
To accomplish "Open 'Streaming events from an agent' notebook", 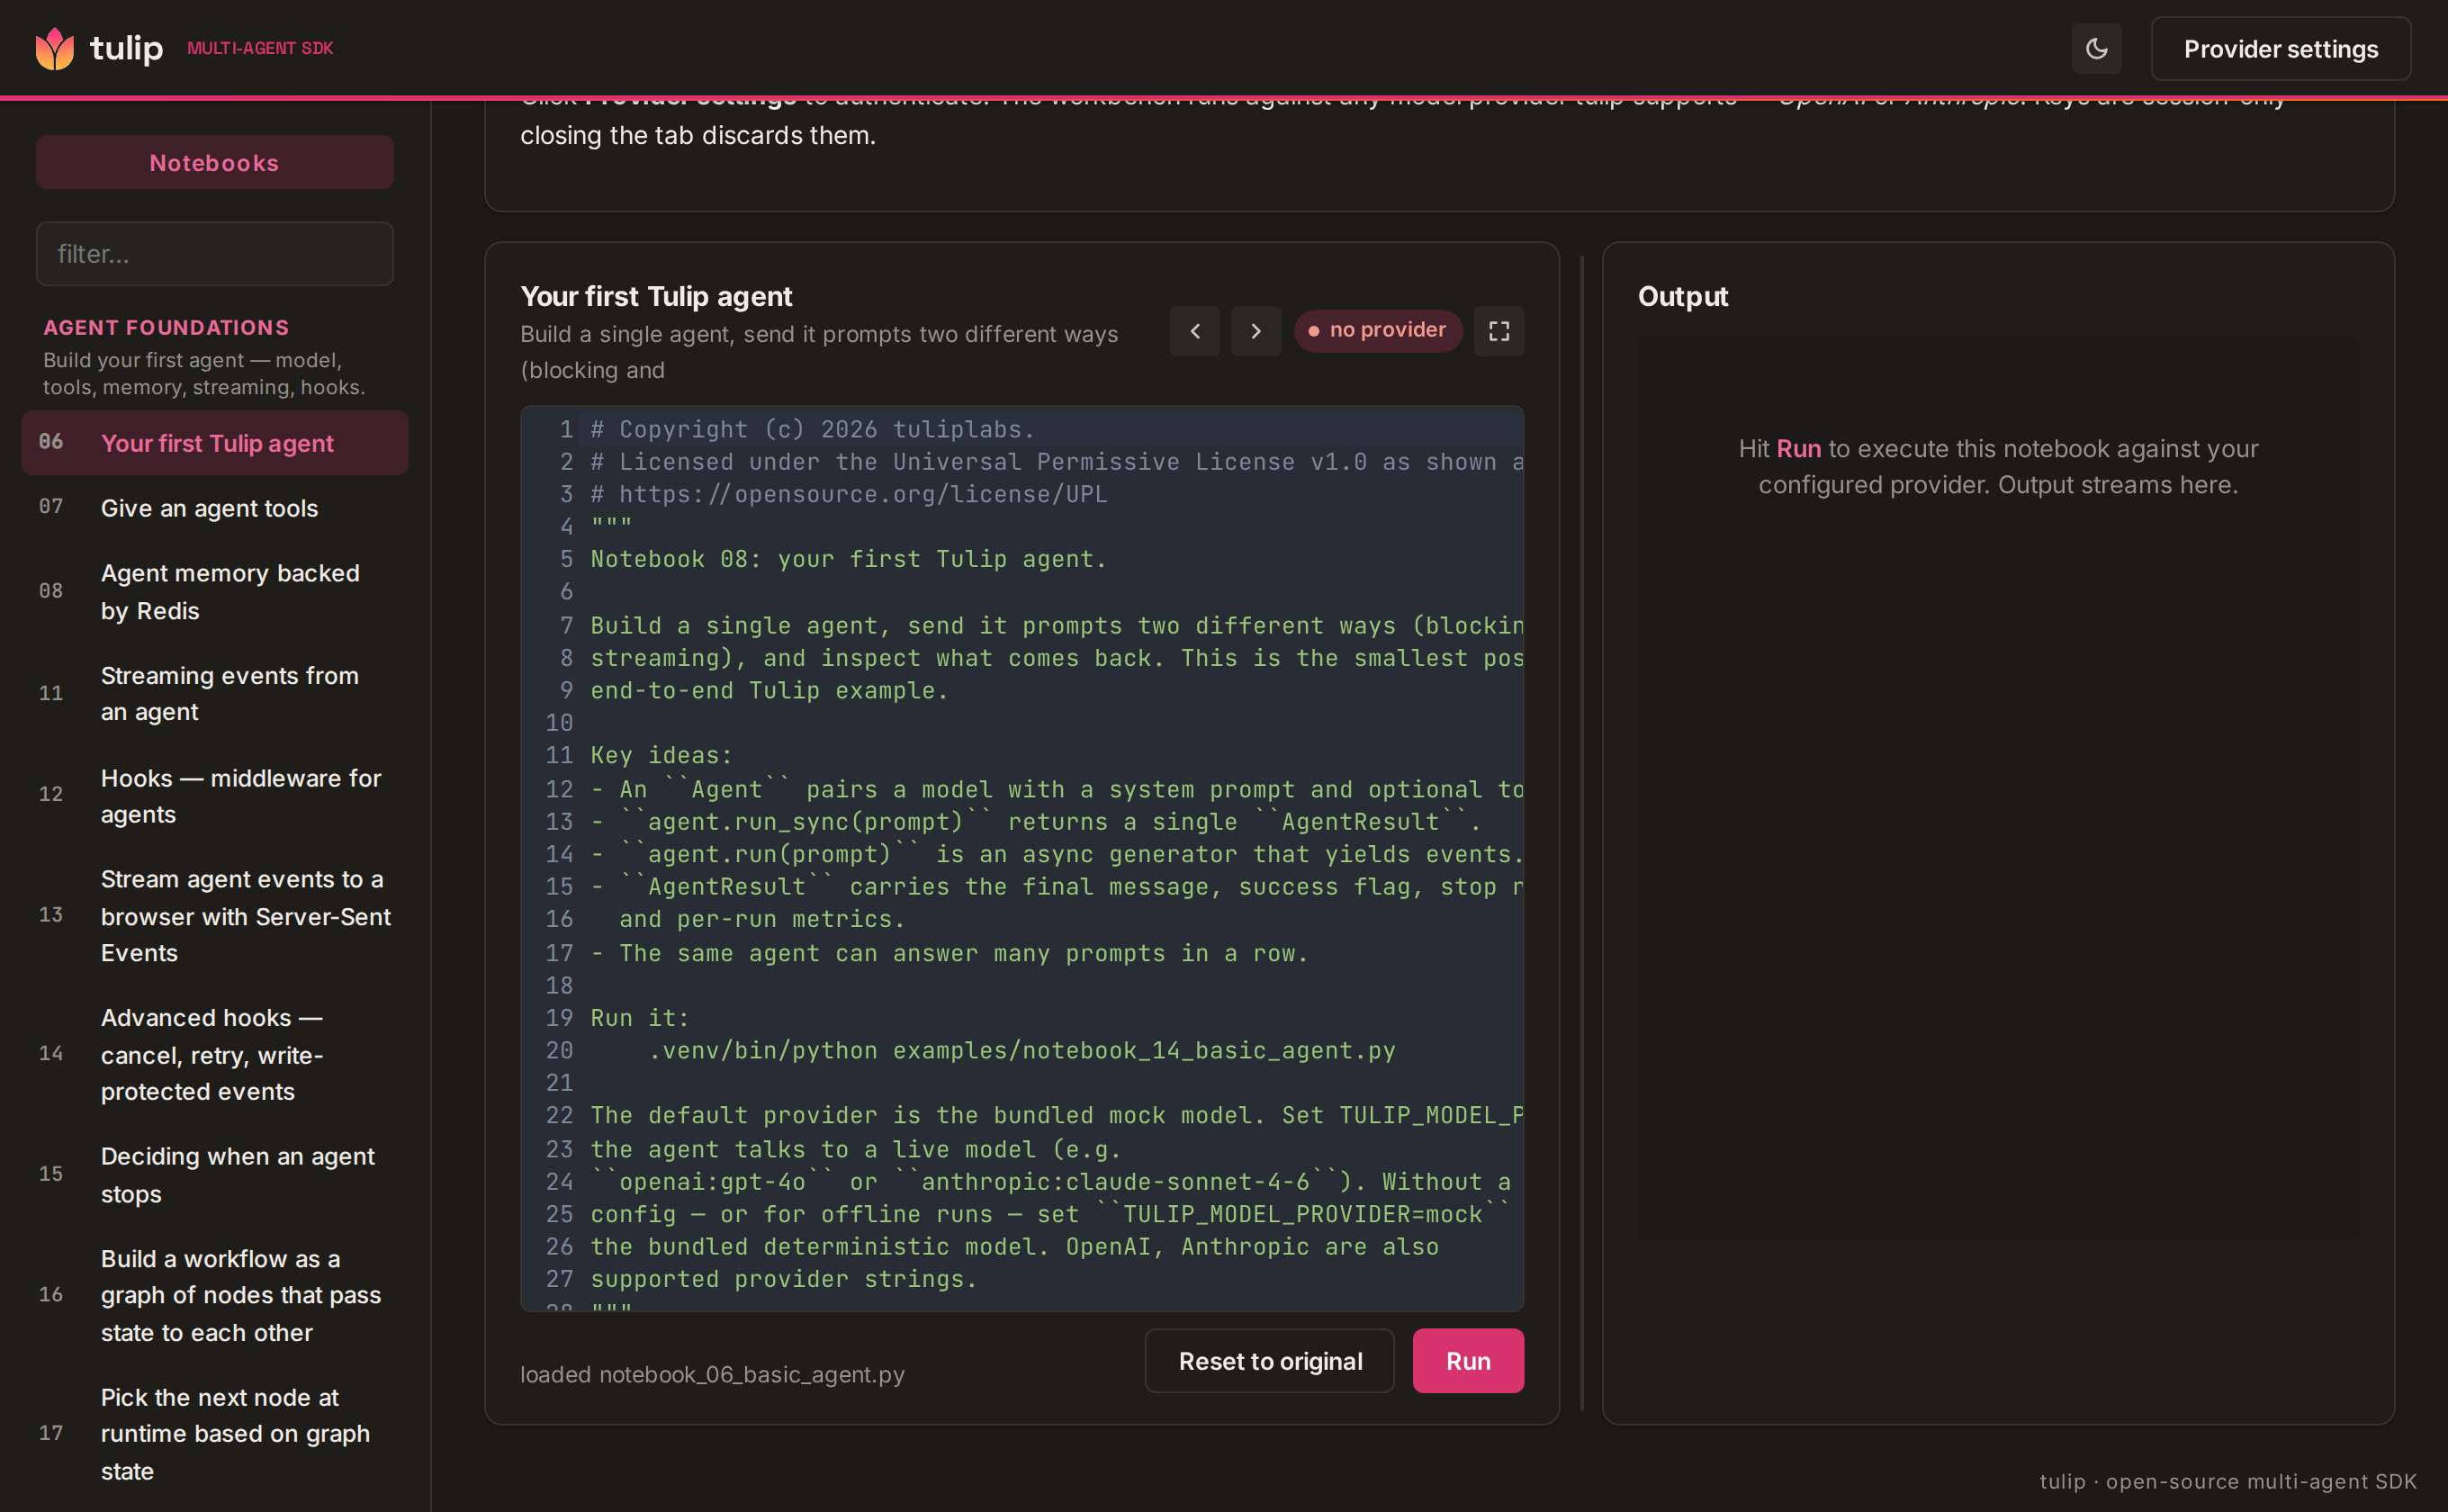I will [214, 693].
